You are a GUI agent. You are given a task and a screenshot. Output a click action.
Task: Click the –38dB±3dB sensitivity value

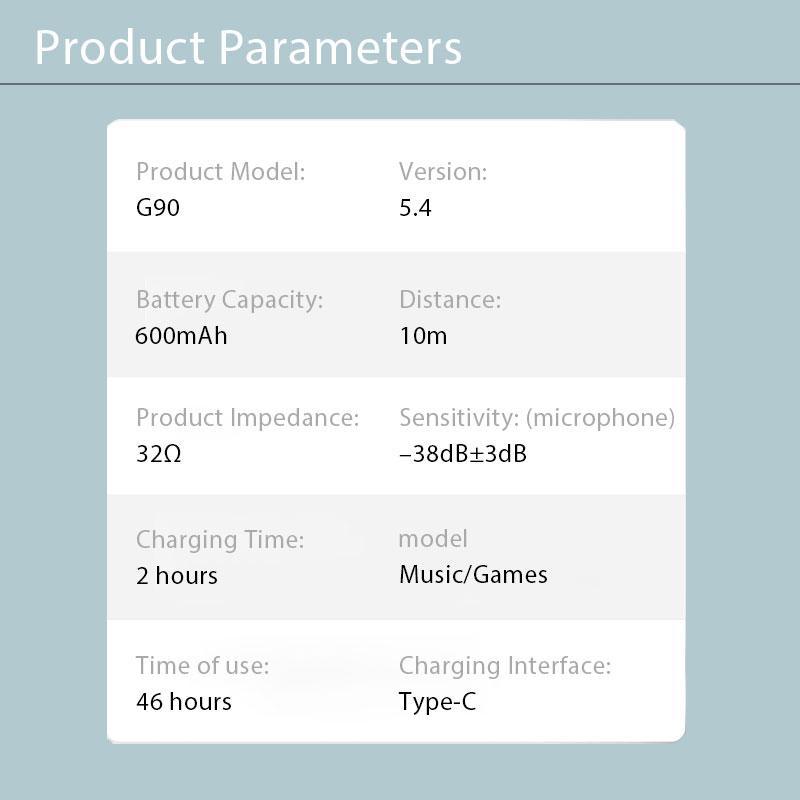coord(463,454)
